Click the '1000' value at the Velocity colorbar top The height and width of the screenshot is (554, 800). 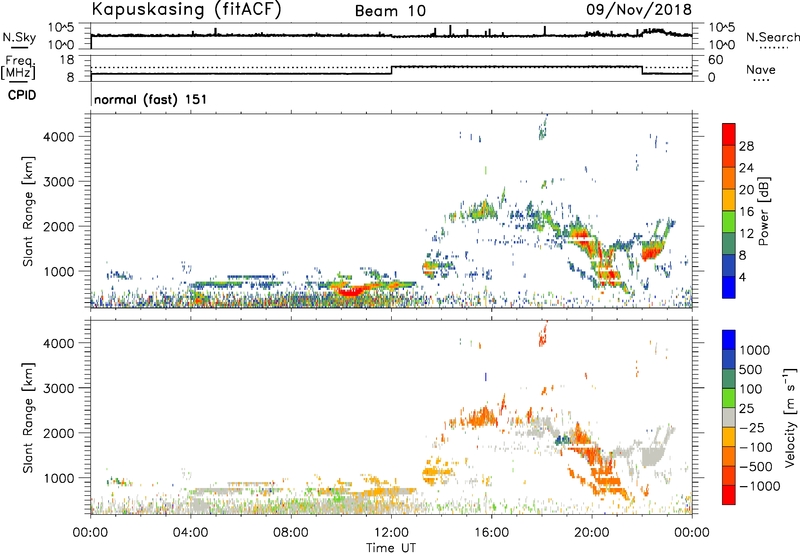tap(755, 350)
